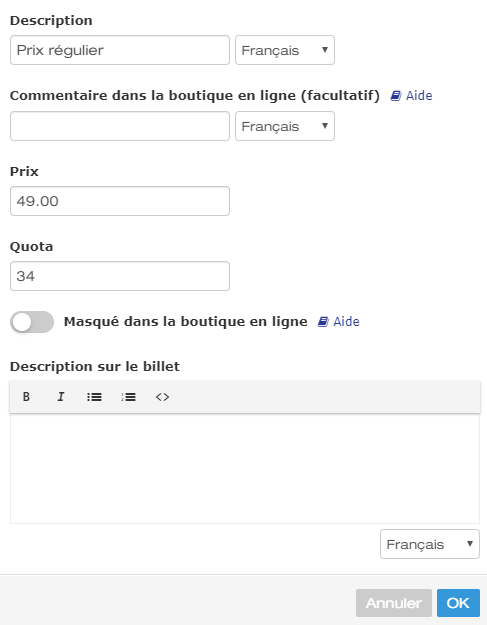
Task: Open the Commentaire language dropdown
Action: click(x=285, y=126)
